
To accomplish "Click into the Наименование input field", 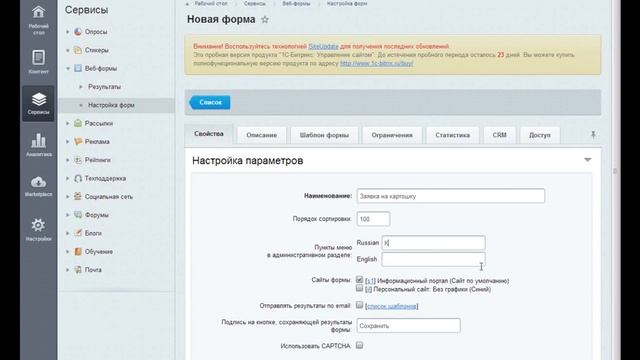I will [x=451, y=196].
